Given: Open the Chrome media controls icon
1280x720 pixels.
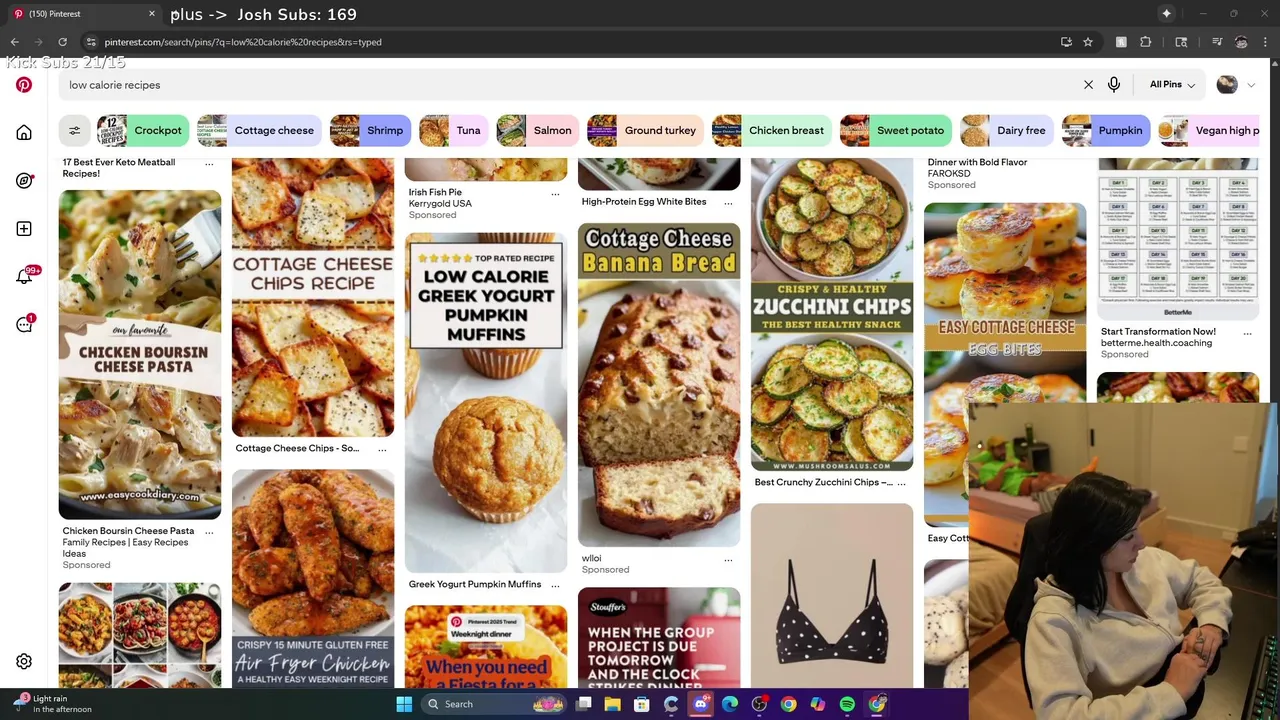Looking at the screenshot, I should coord(1217,42).
